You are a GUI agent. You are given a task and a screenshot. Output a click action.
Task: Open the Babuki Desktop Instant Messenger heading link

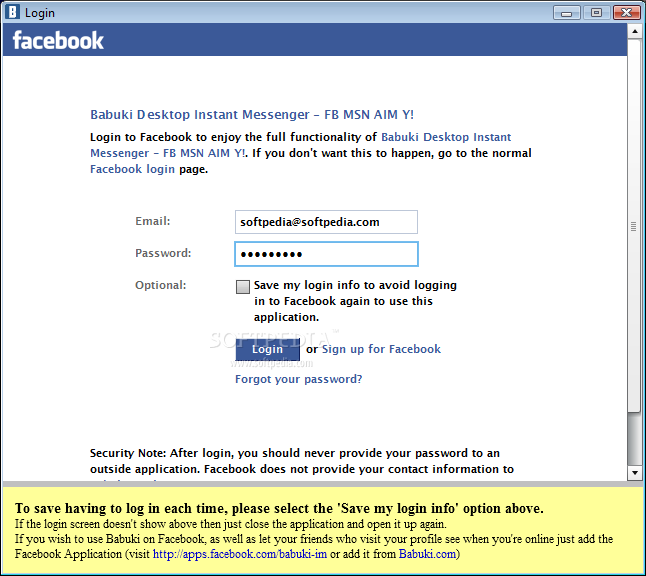tap(252, 115)
